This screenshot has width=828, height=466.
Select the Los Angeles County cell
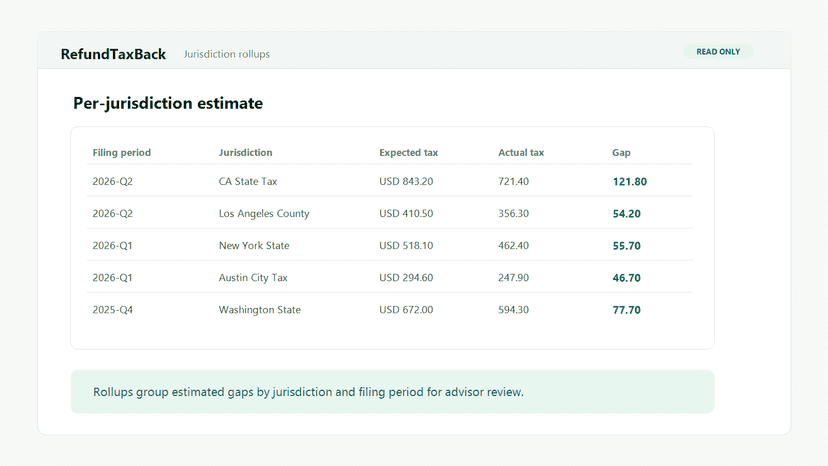[x=264, y=213]
